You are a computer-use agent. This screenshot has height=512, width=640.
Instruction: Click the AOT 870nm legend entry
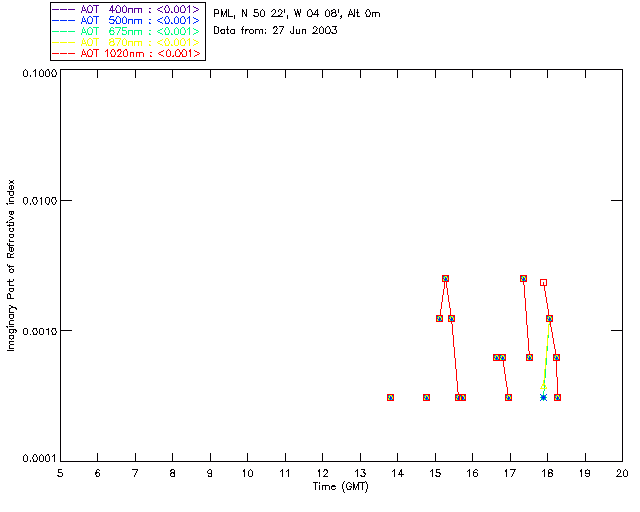point(127,42)
